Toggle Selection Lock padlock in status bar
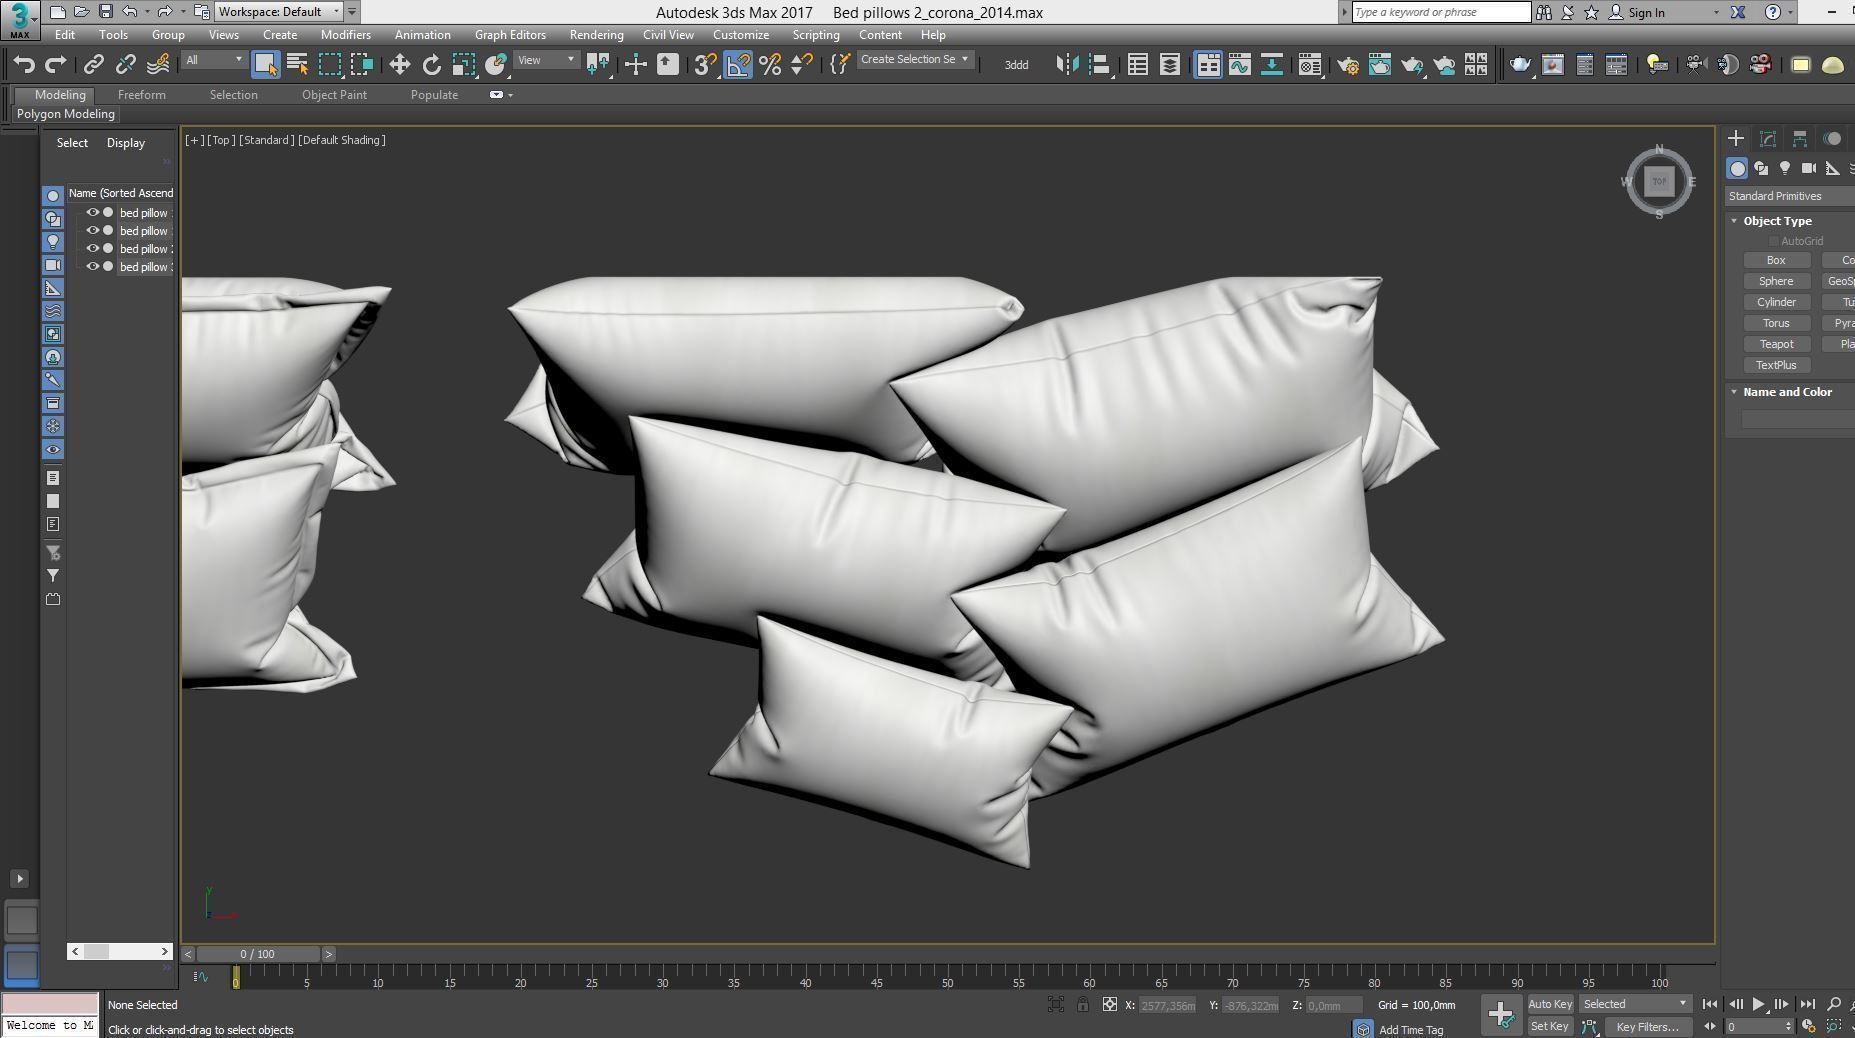This screenshot has height=1038, width=1855. pos(1083,1004)
